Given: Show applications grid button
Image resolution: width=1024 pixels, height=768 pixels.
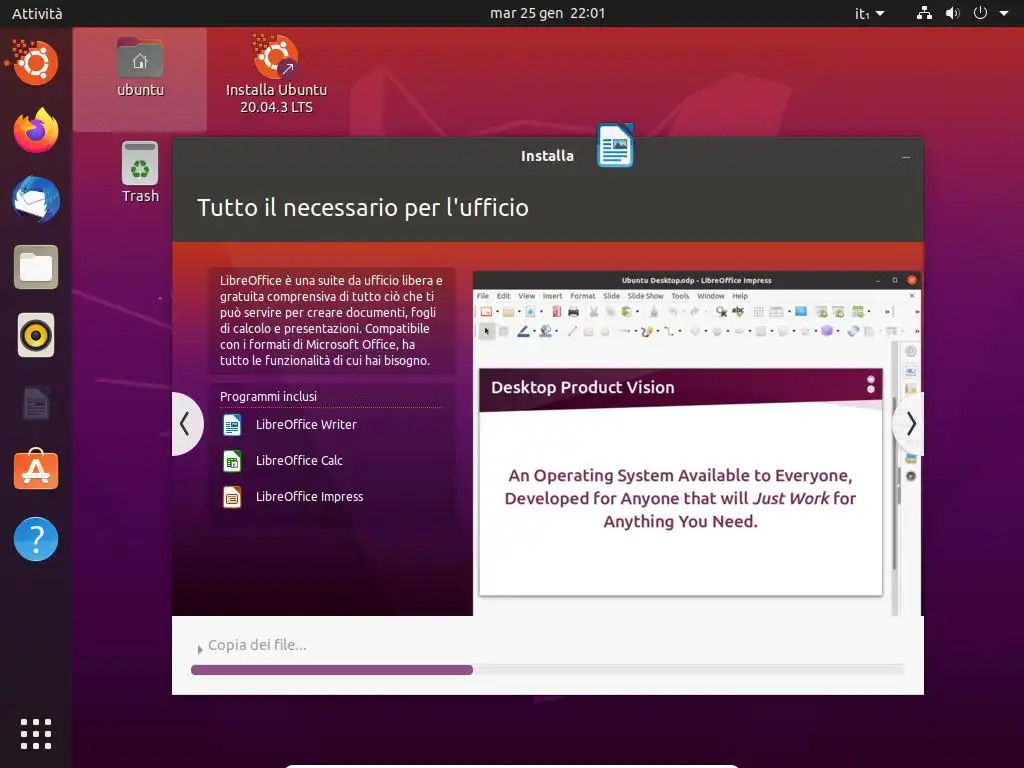Looking at the screenshot, I should (36, 734).
